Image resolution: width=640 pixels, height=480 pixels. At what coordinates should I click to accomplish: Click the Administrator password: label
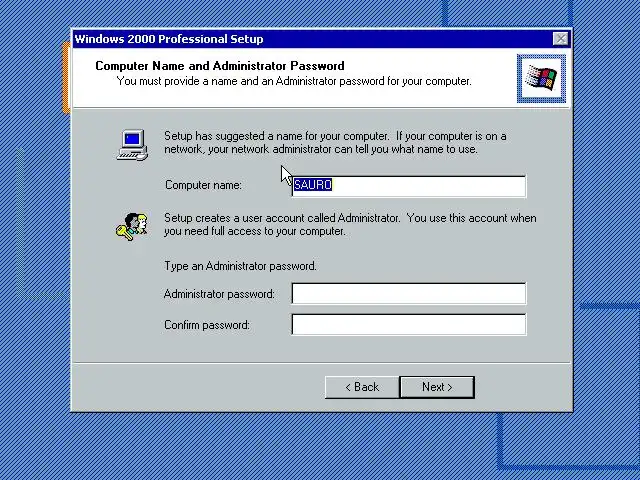click(x=219, y=294)
